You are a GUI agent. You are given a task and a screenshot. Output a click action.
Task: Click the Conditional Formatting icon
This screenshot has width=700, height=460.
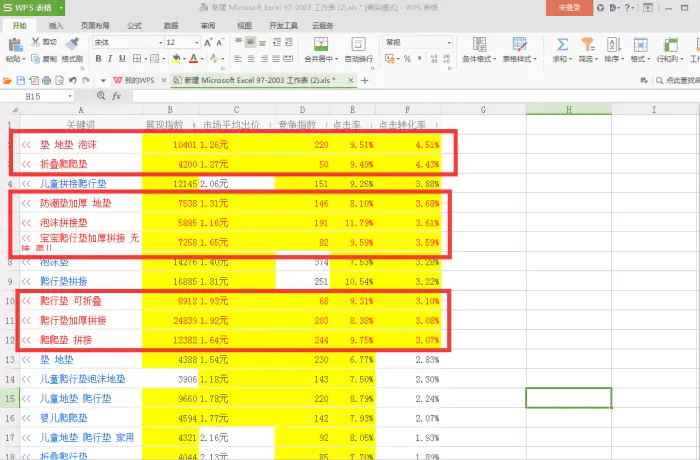tap(479, 44)
